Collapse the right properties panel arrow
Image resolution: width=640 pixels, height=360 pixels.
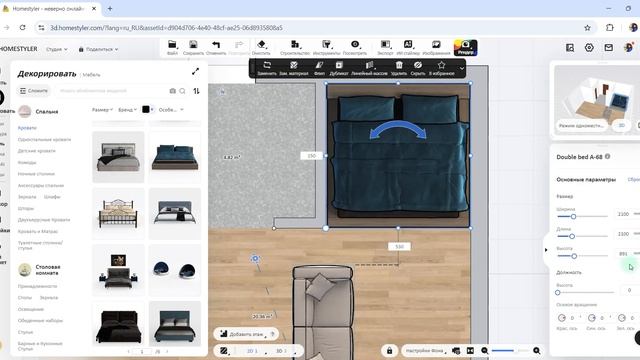coord(546,249)
